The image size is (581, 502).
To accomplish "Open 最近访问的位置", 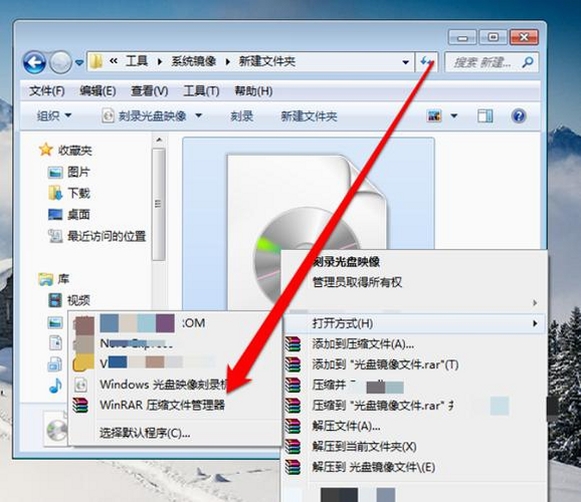I will point(107,236).
